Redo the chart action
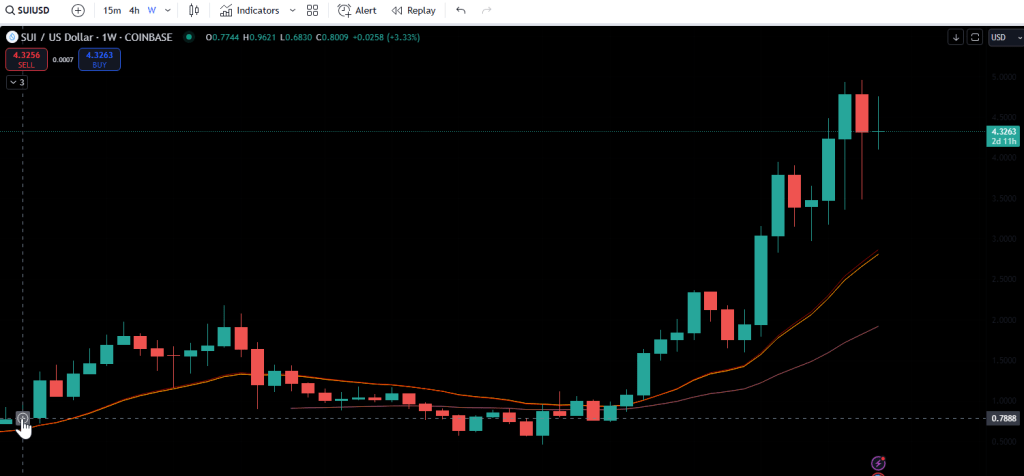Image resolution: width=1024 pixels, height=476 pixels. click(486, 10)
